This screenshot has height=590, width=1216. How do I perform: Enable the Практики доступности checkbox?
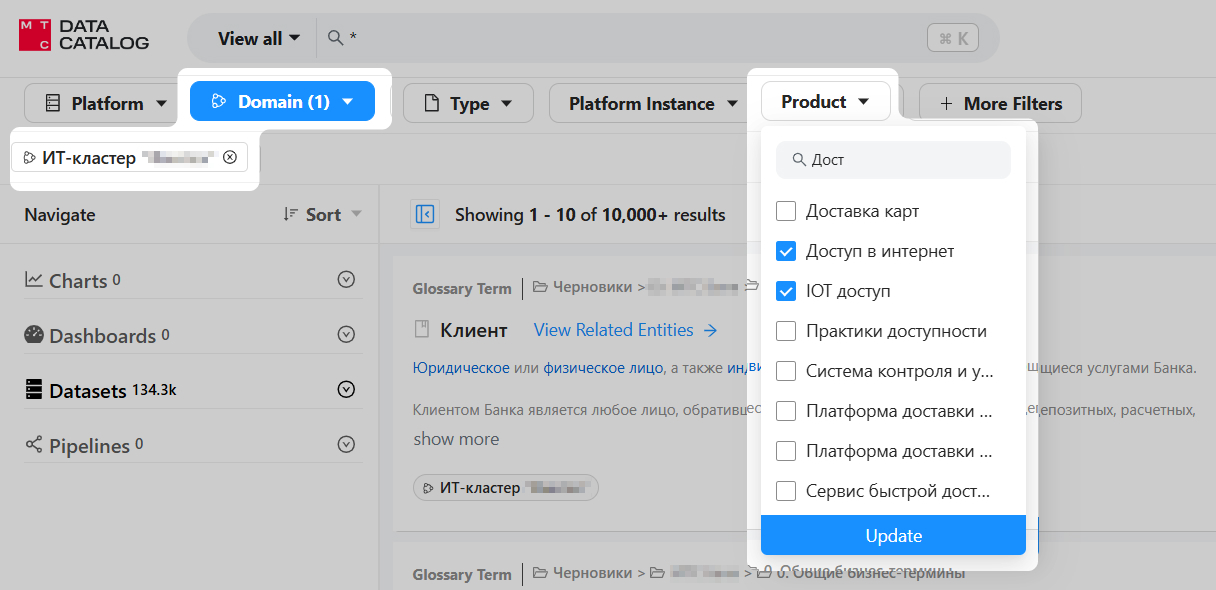[786, 331]
